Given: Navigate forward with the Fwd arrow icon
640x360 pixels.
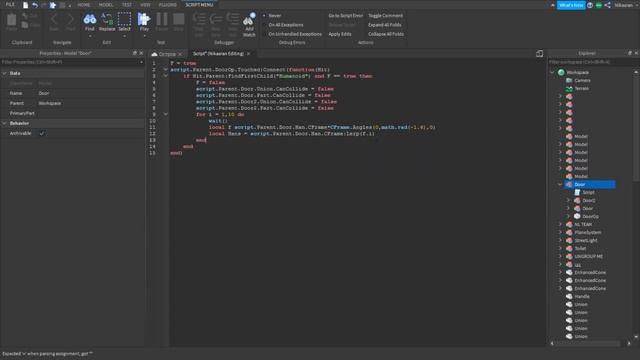Looking at the screenshot, I should (x=71, y=19).
